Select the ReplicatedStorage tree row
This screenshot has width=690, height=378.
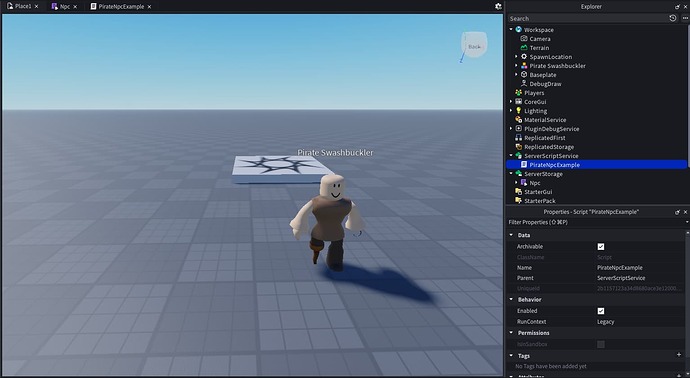click(x=596, y=147)
